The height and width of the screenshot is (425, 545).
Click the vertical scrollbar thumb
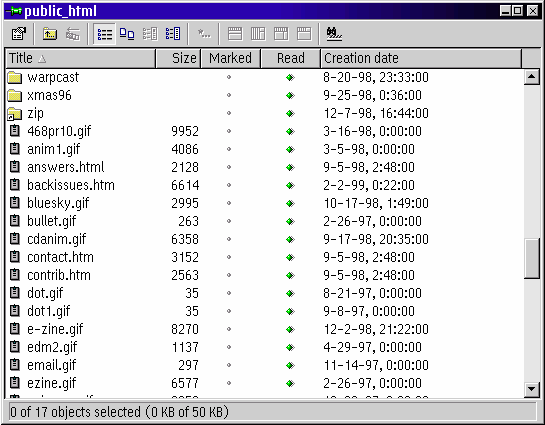(x=531, y=258)
